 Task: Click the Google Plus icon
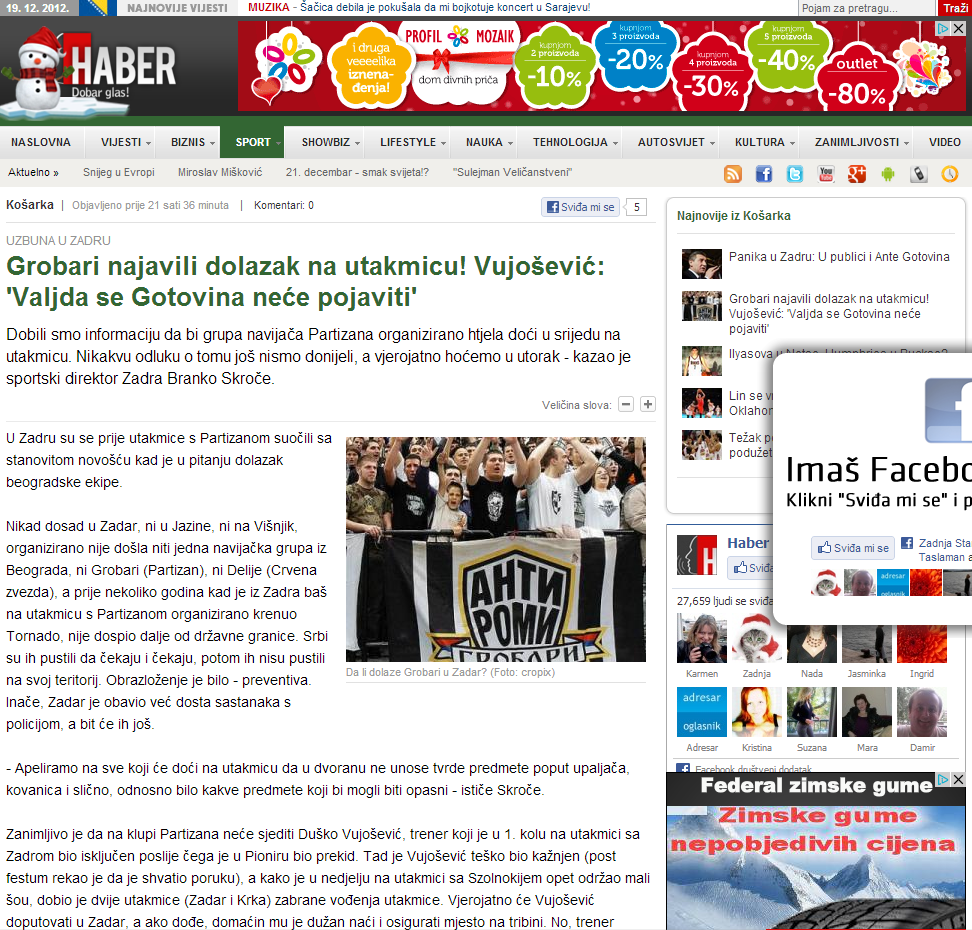tap(856, 174)
